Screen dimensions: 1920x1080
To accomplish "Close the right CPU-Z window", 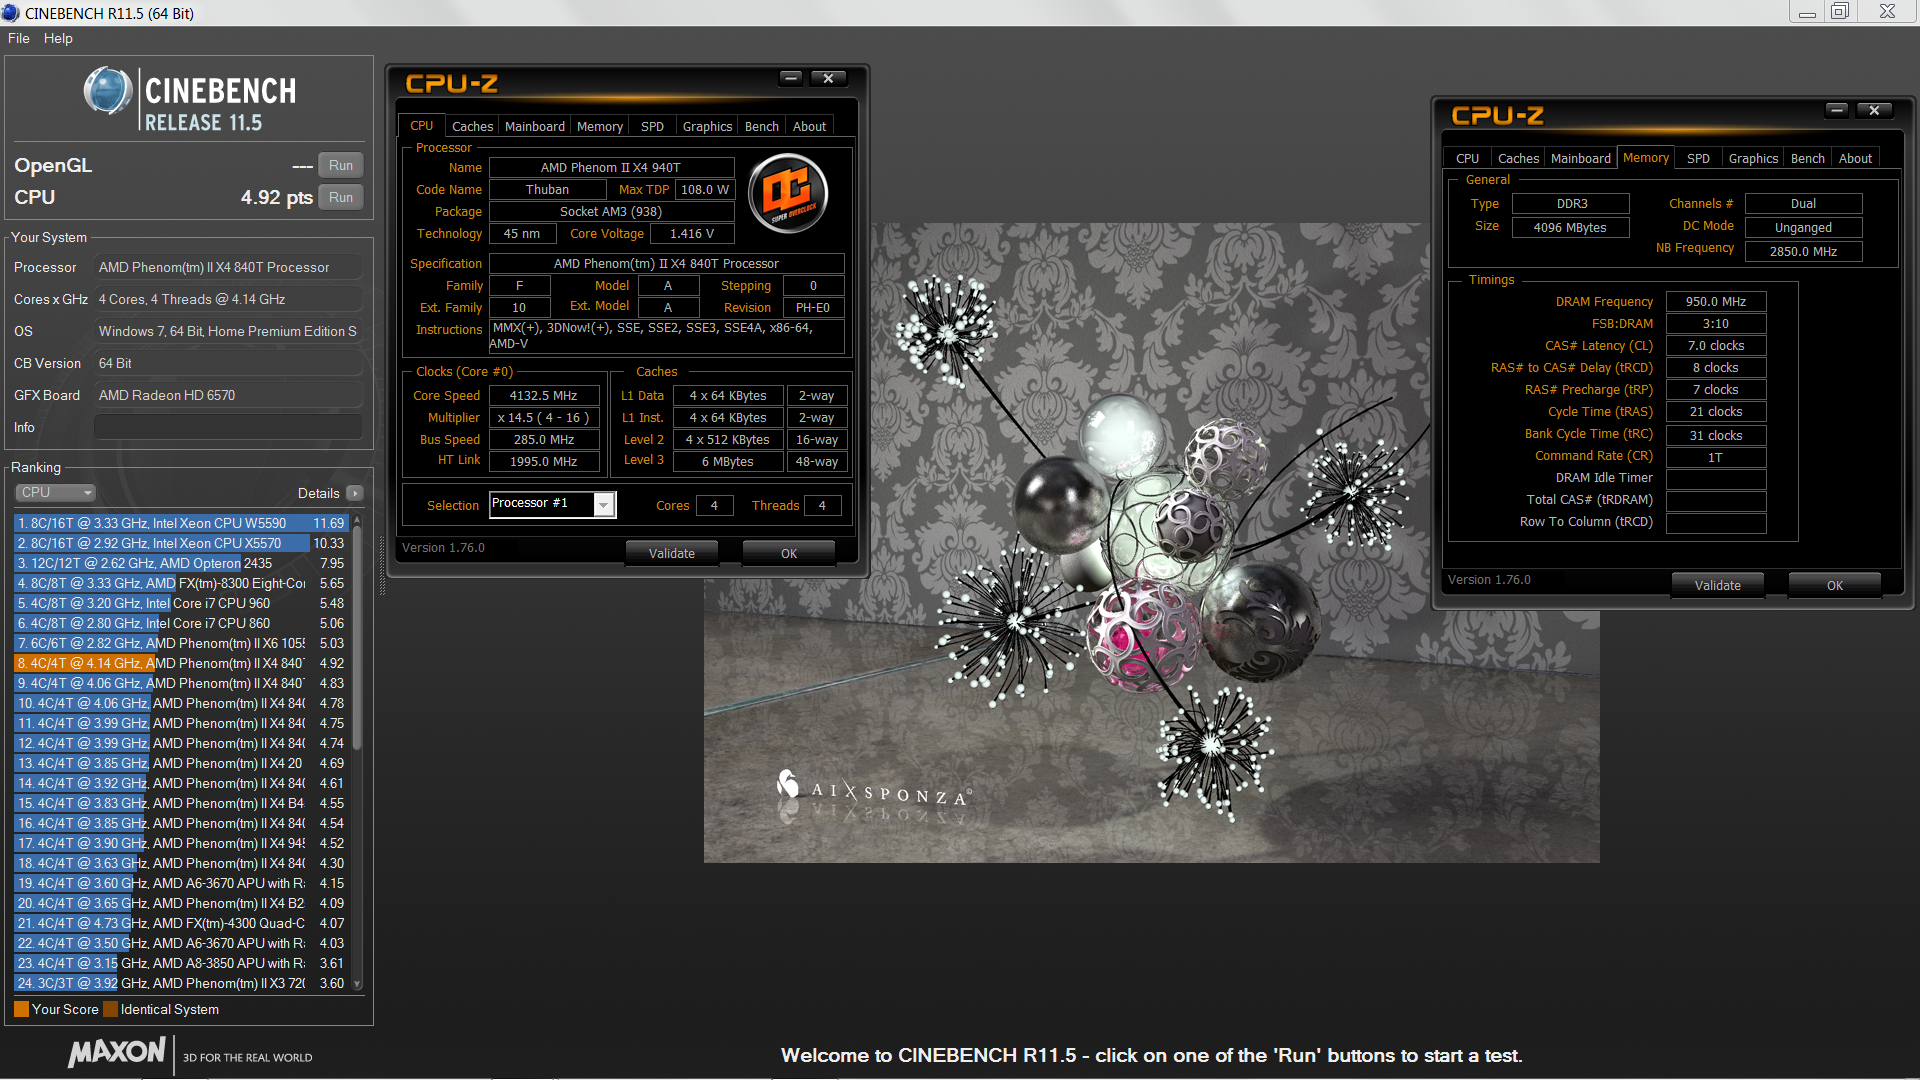I will pos(1874,110).
